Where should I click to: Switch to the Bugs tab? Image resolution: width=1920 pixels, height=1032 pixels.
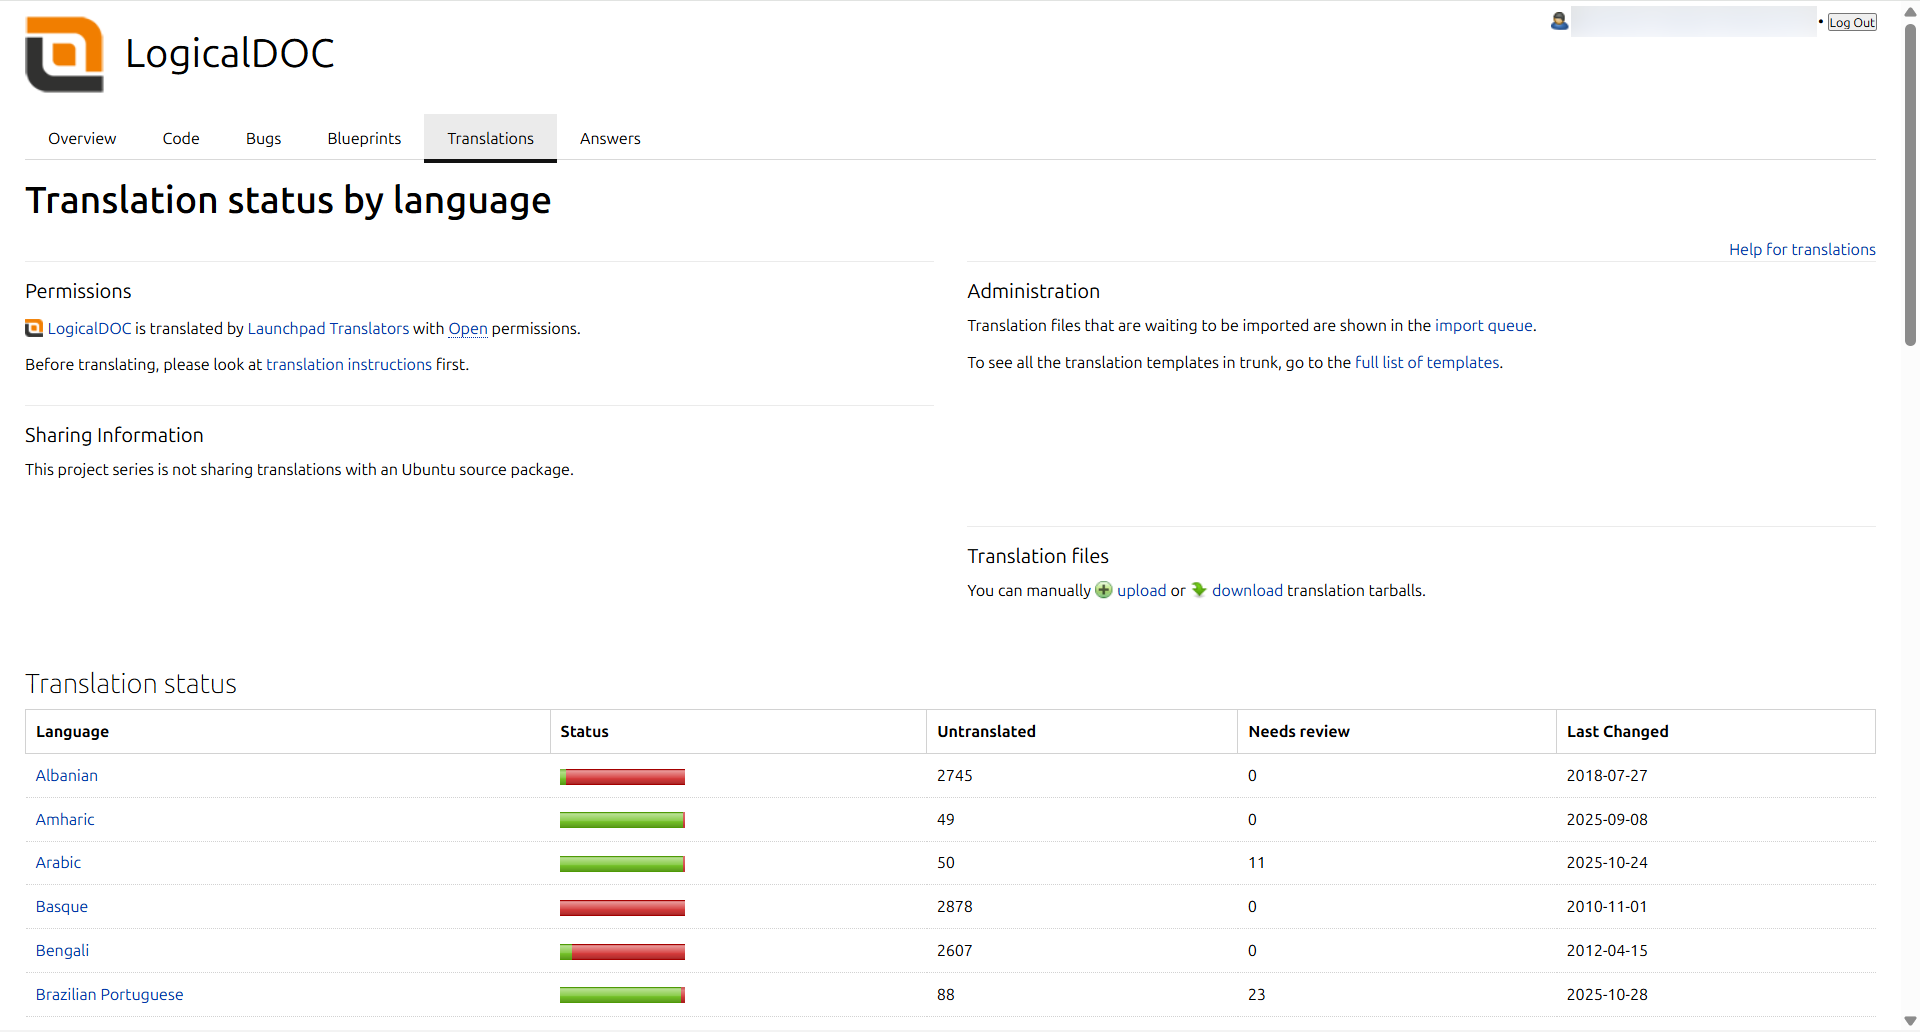coord(263,138)
